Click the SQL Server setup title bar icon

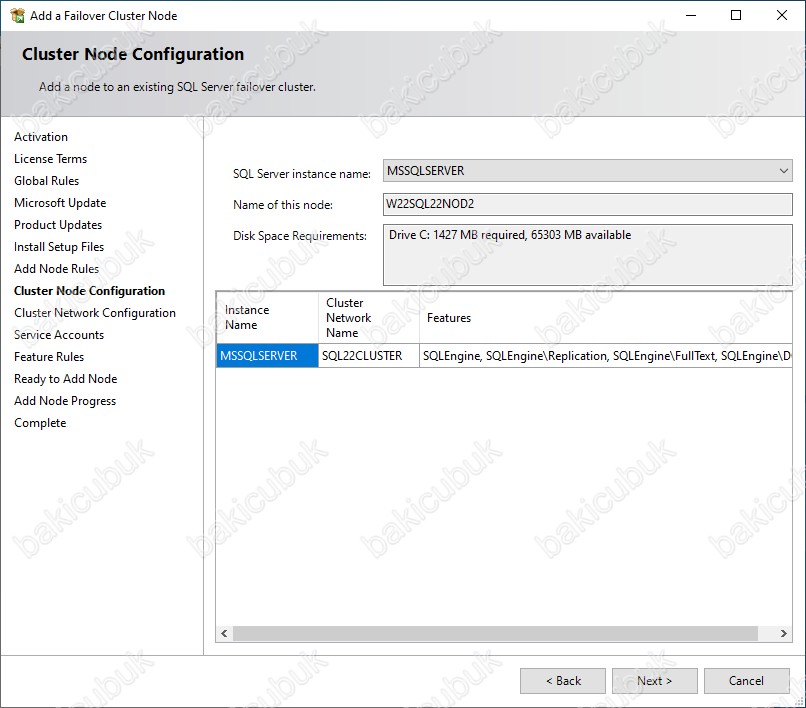[17, 15]
